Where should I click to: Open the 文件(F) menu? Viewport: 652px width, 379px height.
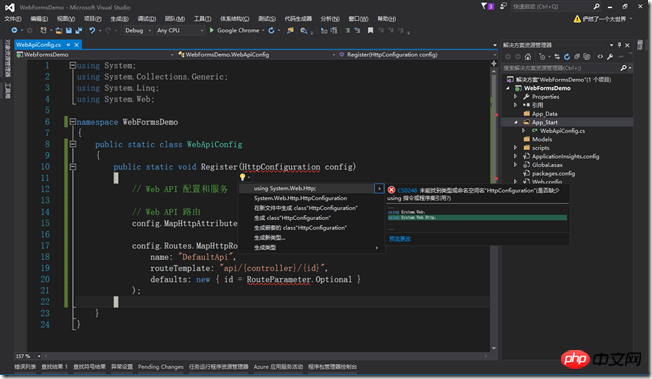[13, 19]
